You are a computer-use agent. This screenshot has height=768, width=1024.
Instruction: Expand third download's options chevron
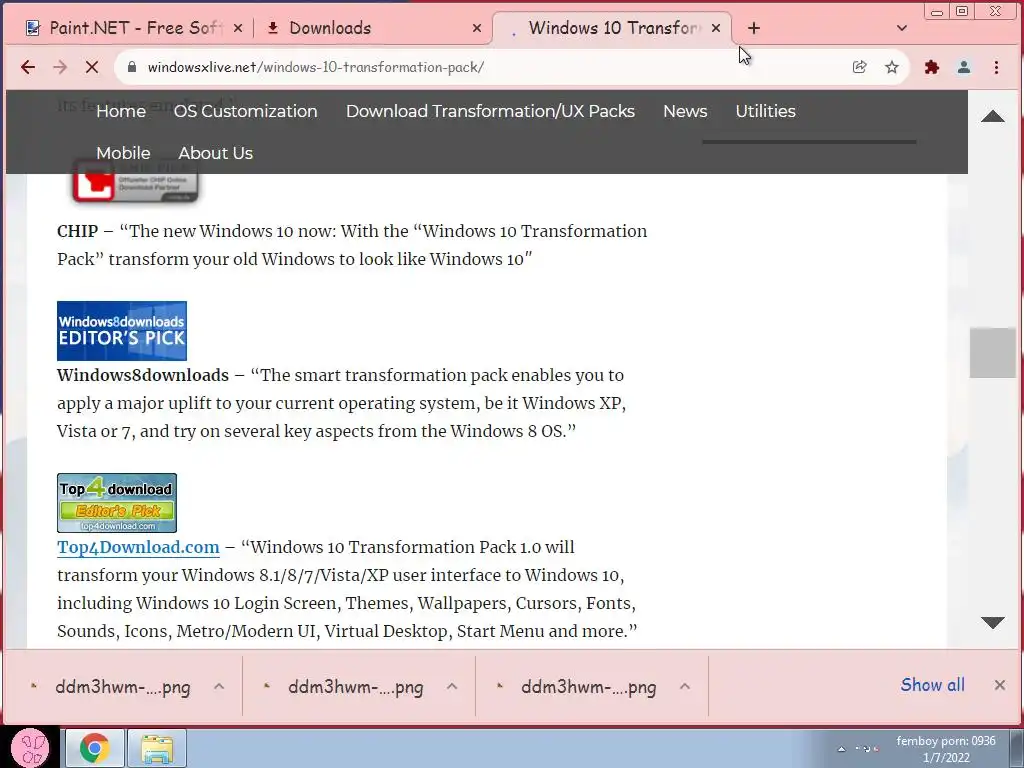(685, 686)
